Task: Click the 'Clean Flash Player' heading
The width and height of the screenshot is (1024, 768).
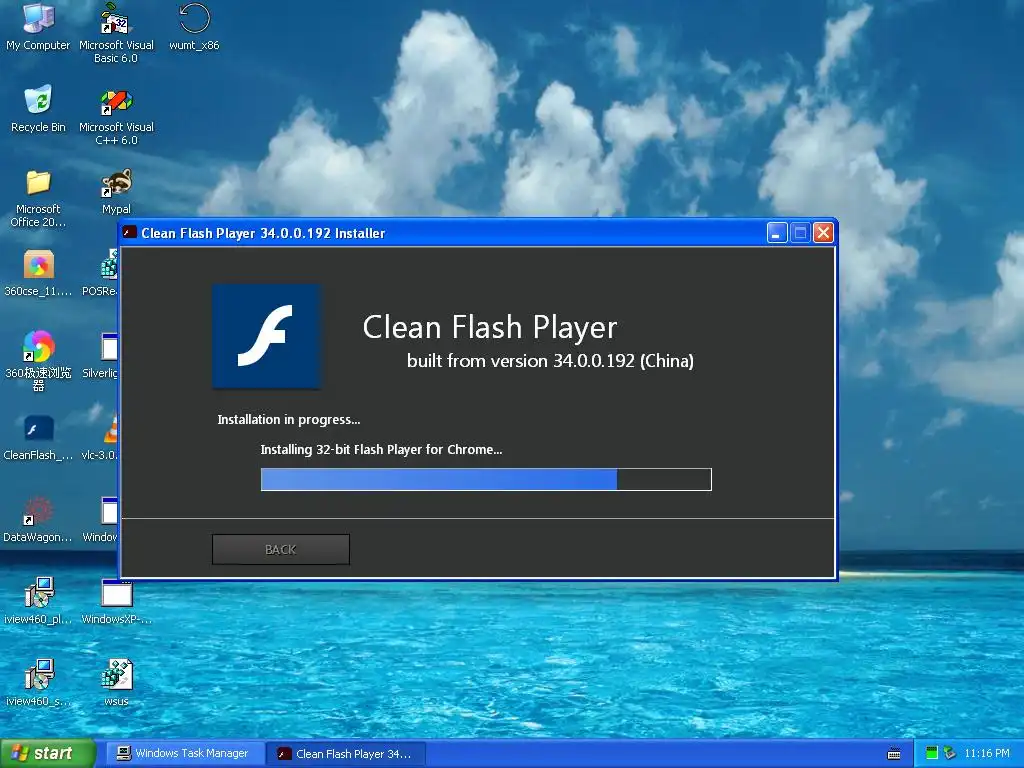Action: pyautogui.click(x=490, y=327)
